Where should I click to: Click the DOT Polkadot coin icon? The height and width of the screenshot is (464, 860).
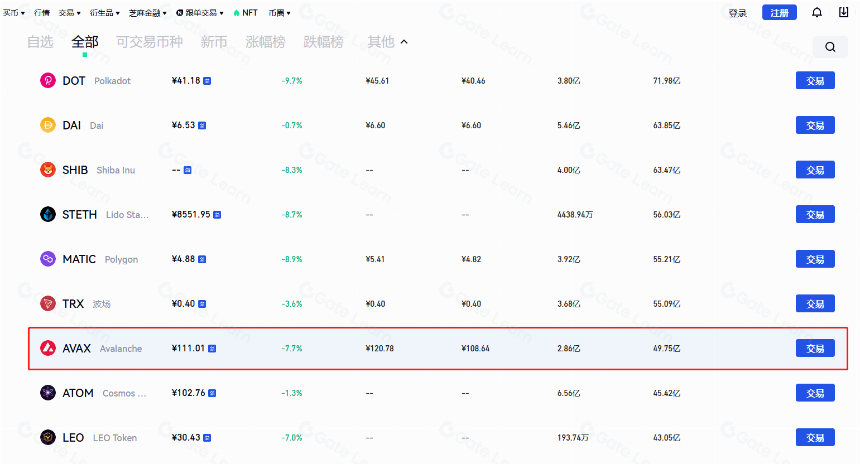(x=48, y=81)
